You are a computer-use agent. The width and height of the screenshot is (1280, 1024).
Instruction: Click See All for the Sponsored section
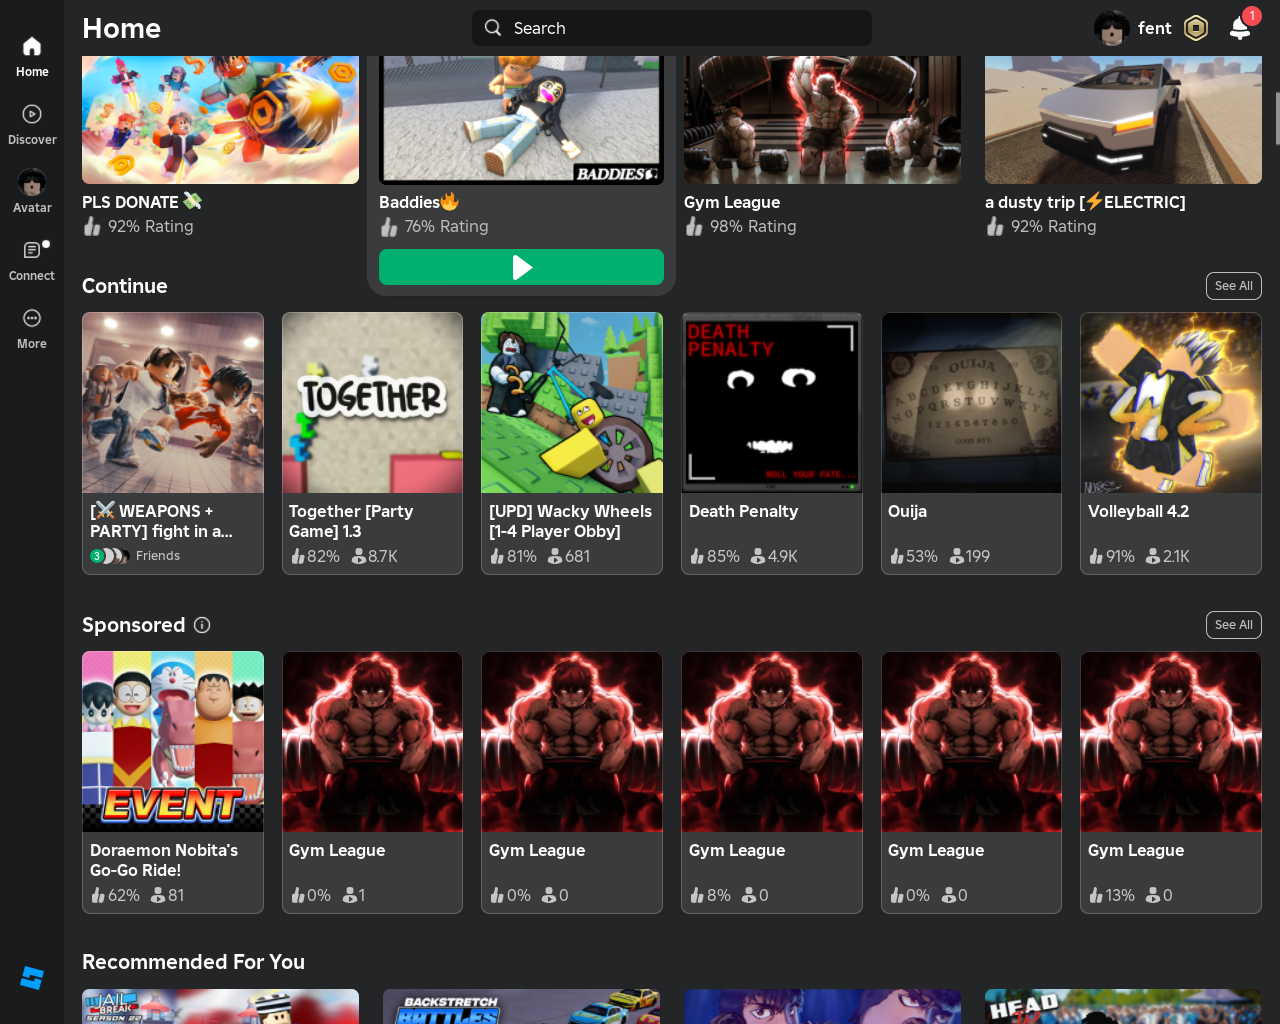tap(1233, 625)
